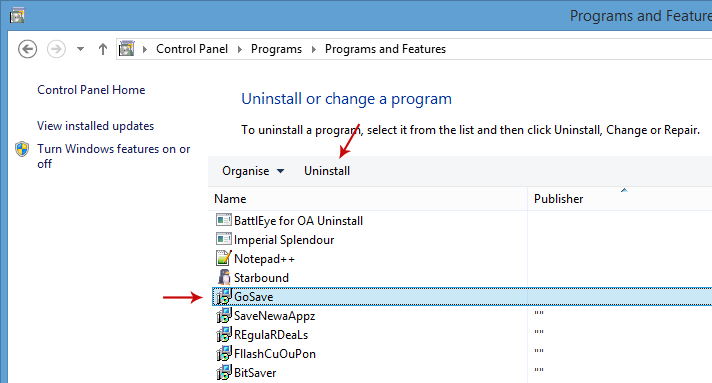Open the Control Panel Home link
This screenshot has width=712, height=383.
(x=91, y=90)
